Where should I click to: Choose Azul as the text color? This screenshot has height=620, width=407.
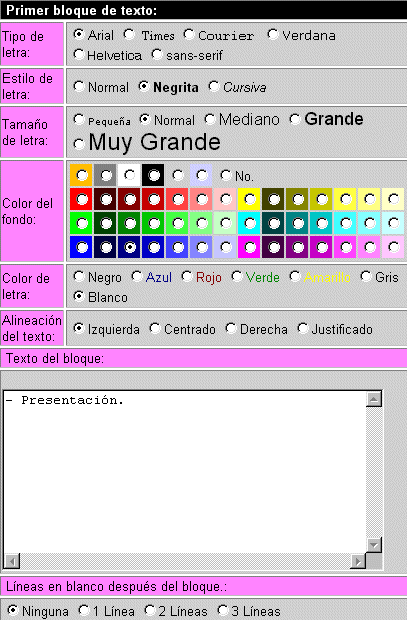pos(137,276)
